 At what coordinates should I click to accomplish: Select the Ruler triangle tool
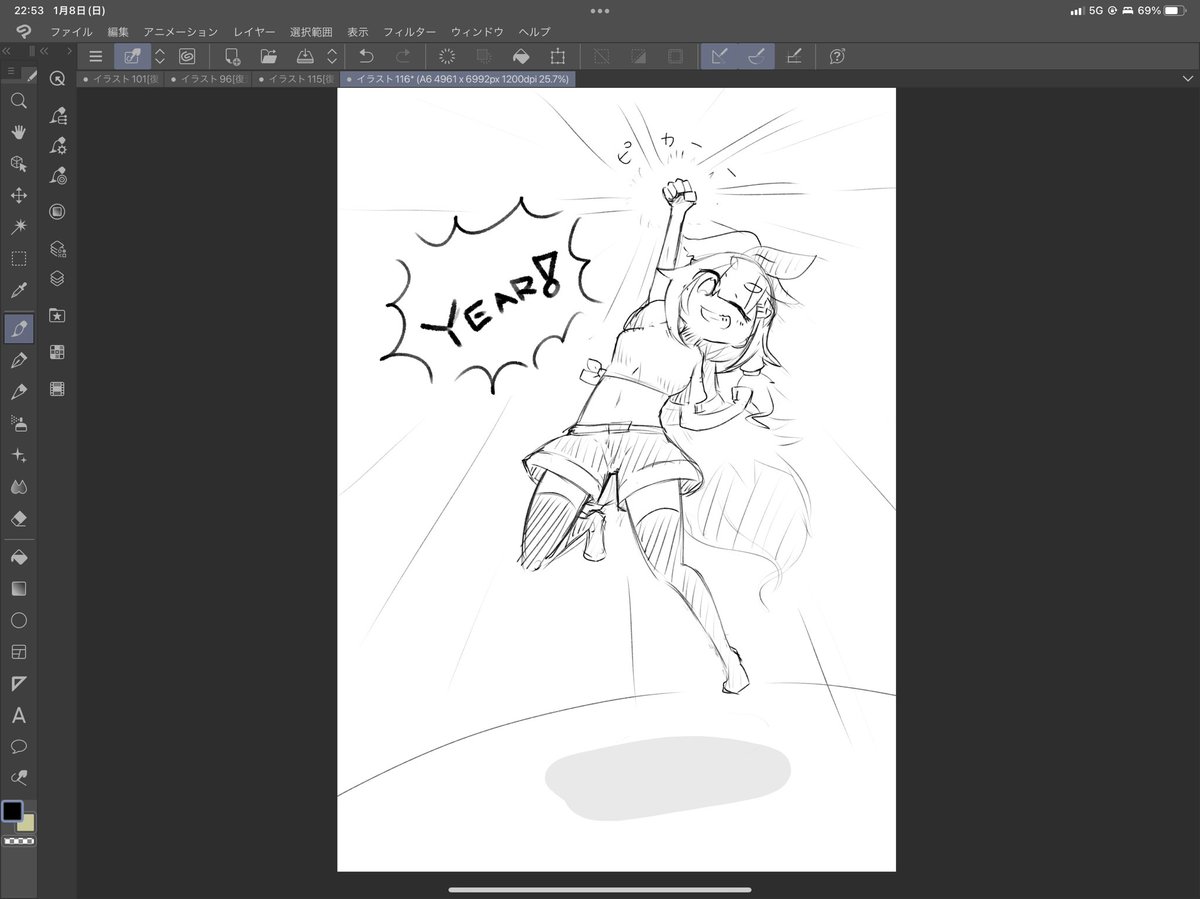[x=18, y=684]
